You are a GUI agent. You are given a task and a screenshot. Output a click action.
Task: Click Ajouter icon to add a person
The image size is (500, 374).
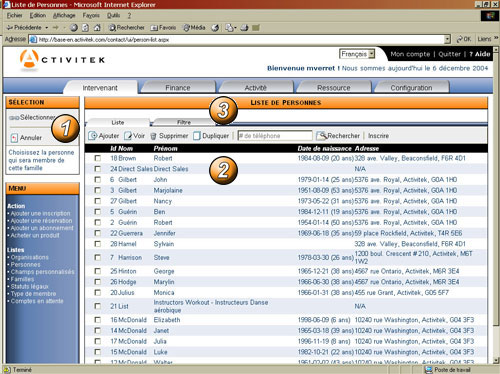pyautogui.click(x=92, y=136)
